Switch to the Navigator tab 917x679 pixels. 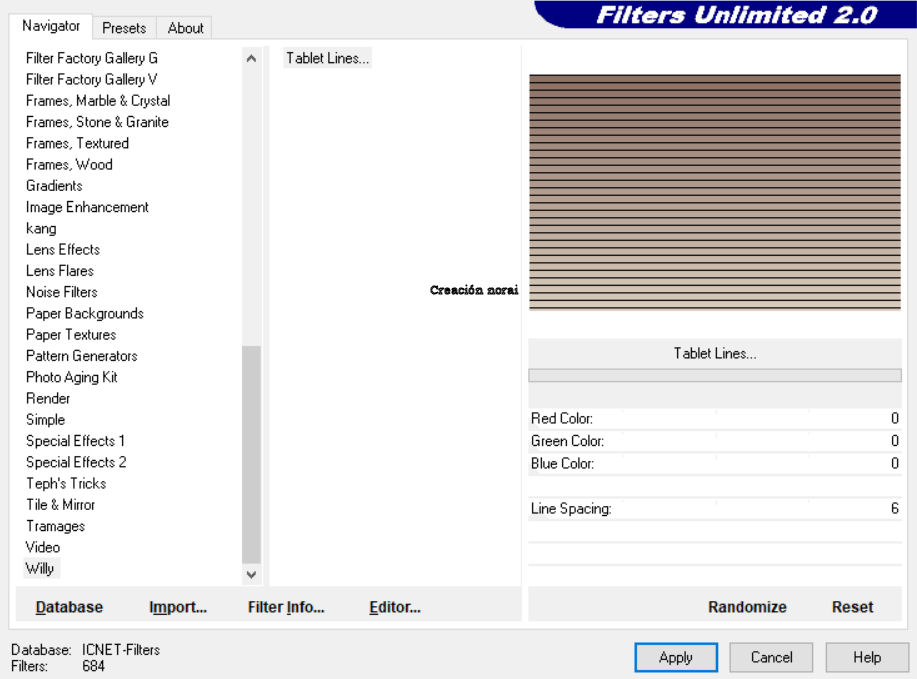pos(51,26)
